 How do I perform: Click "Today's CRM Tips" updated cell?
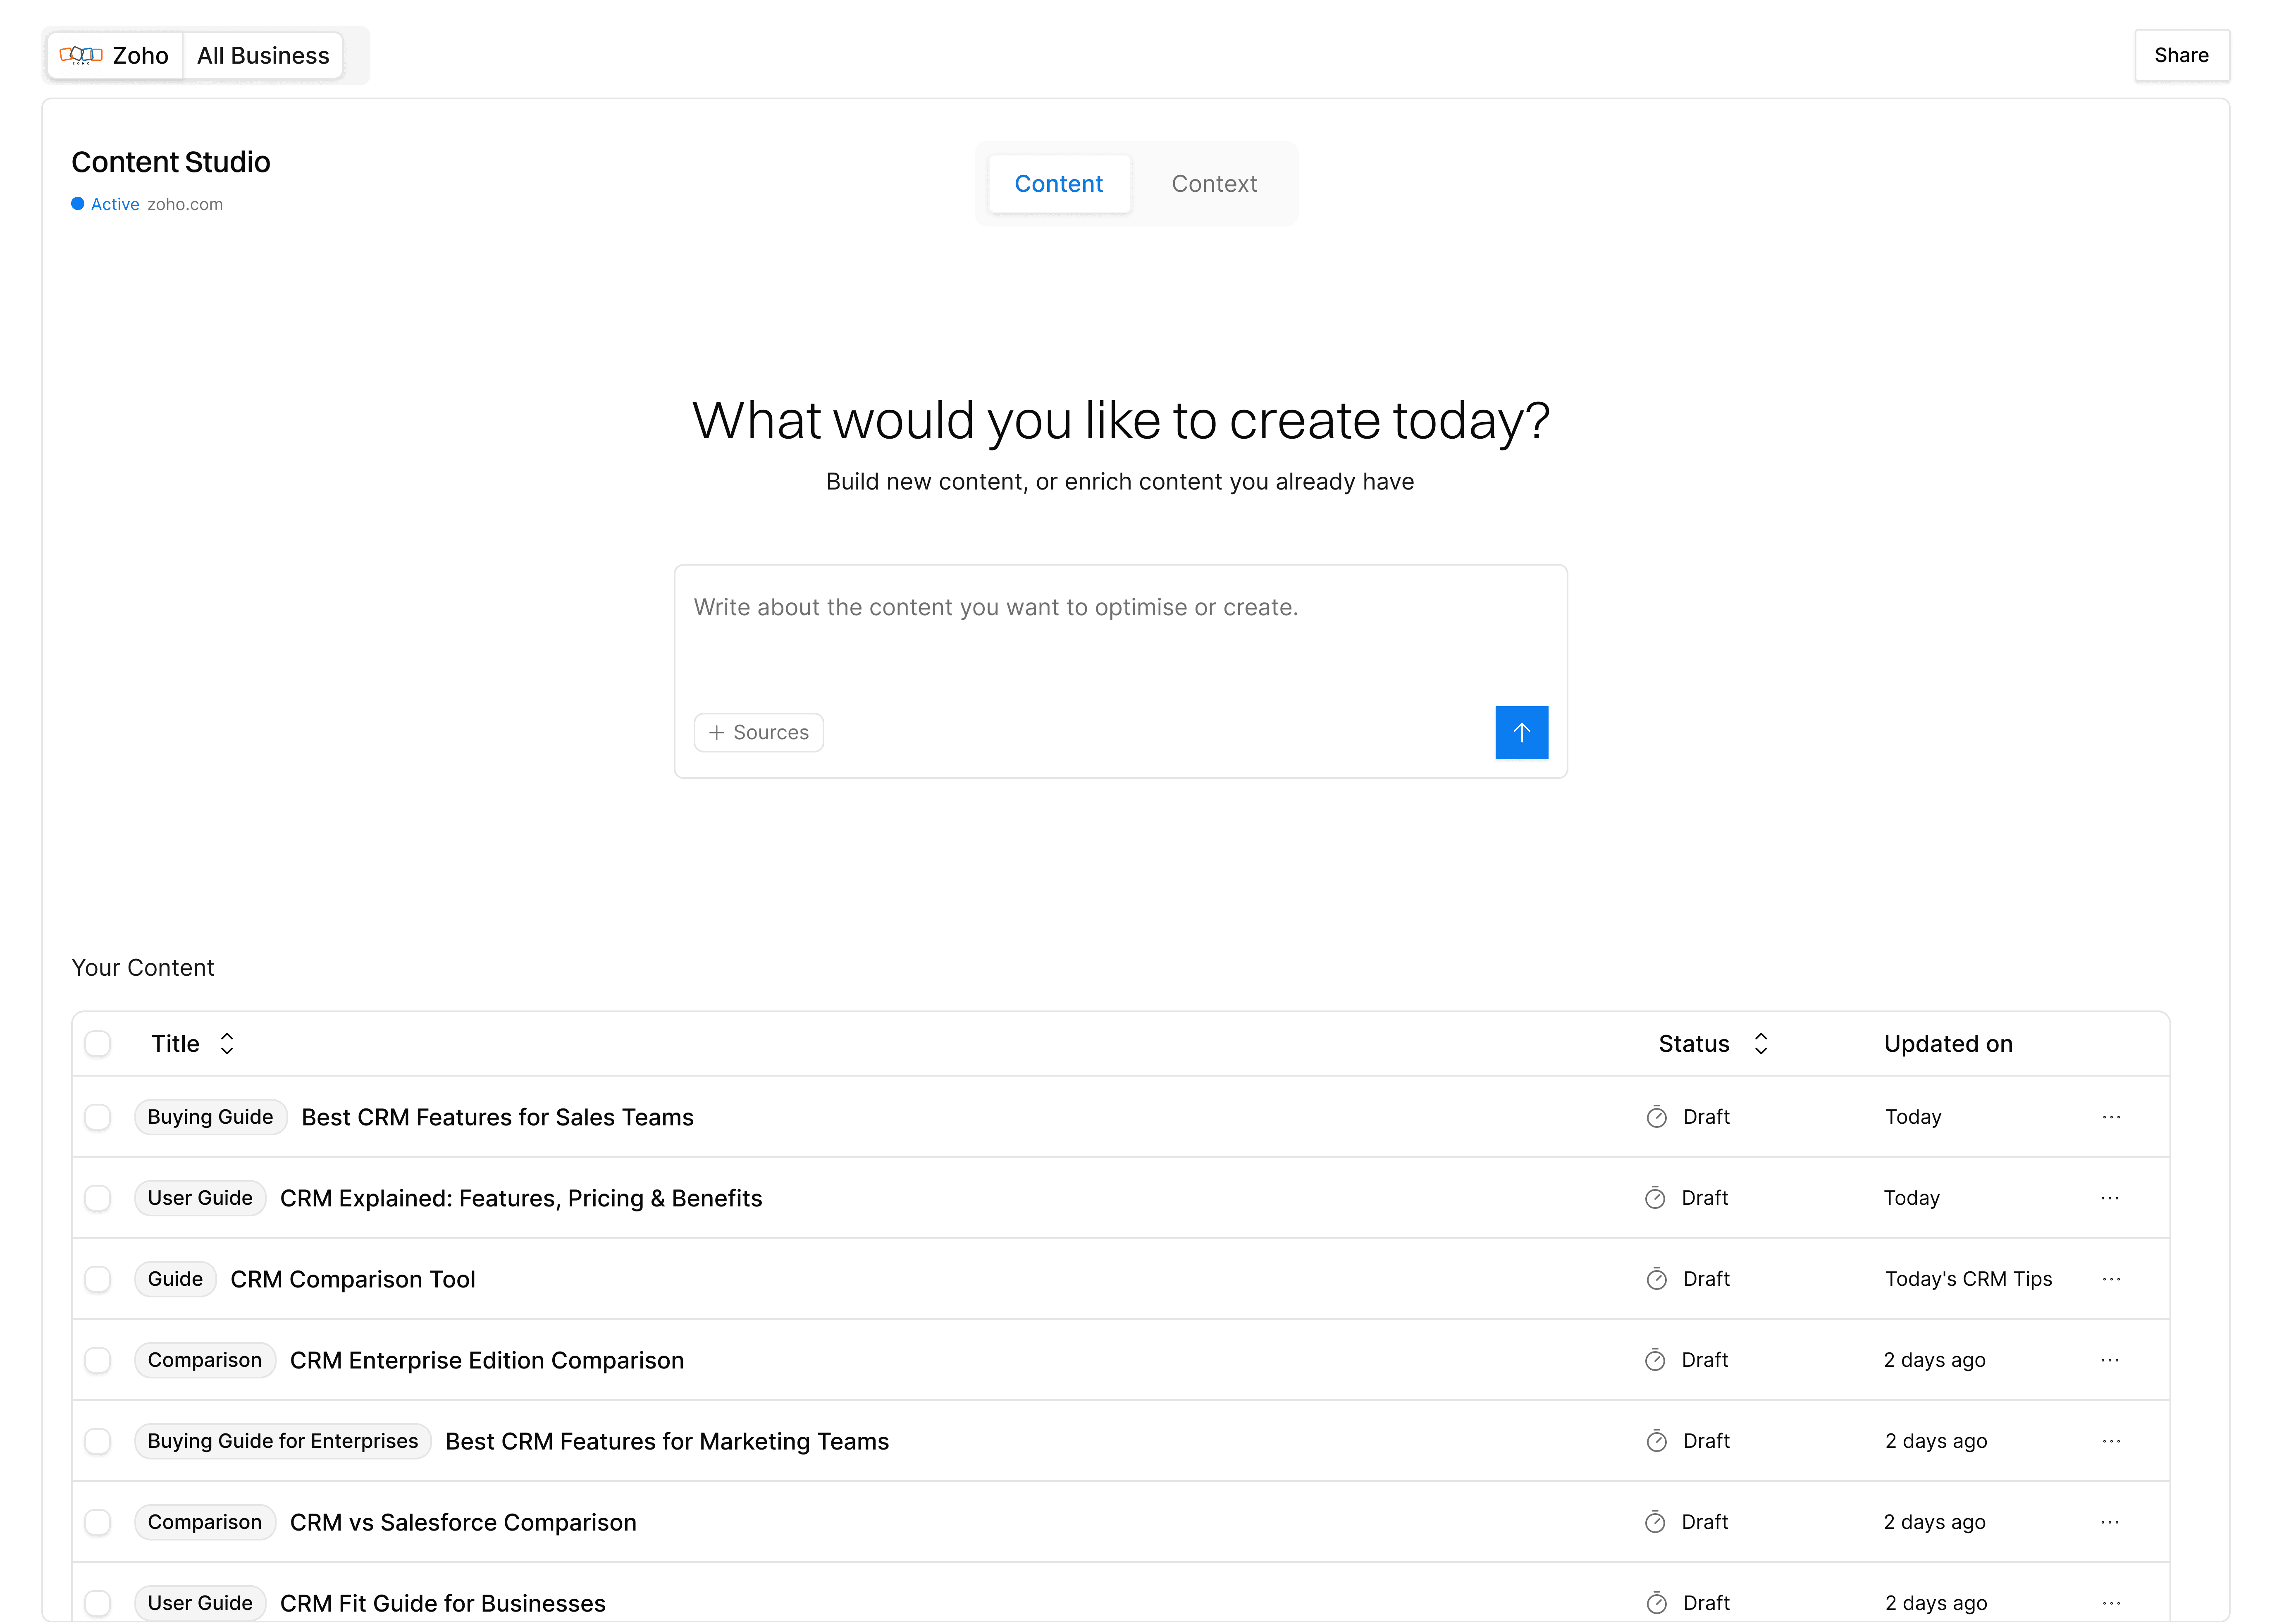point(1968,1279)
